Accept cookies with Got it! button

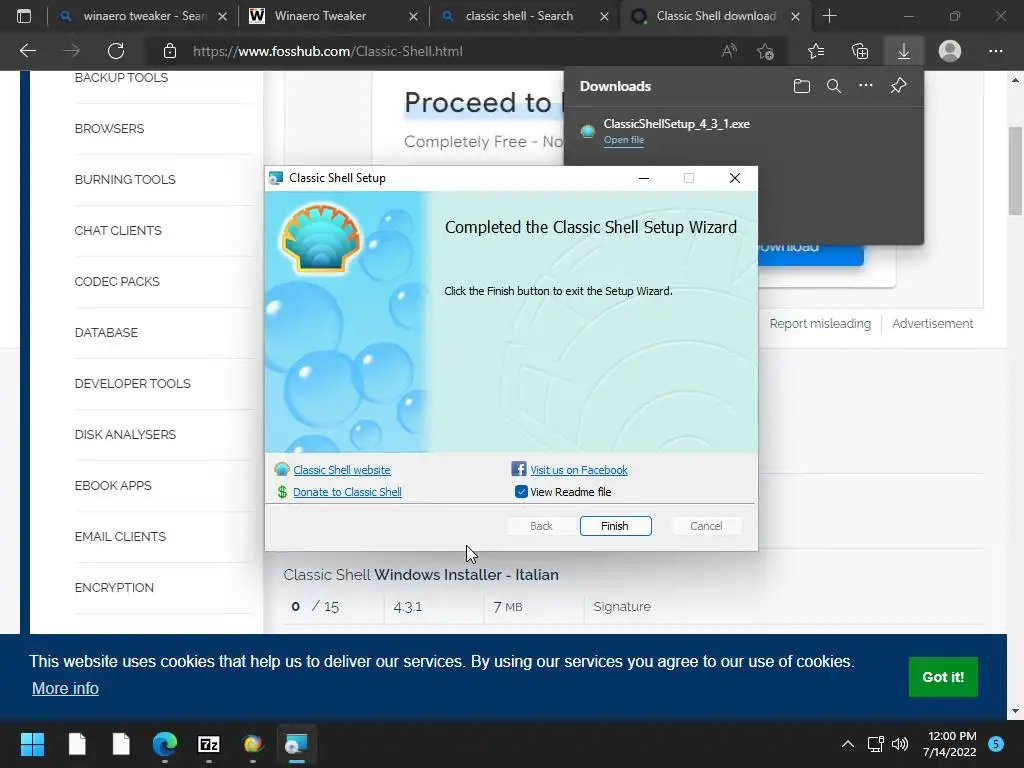click(x=943, y=677)
